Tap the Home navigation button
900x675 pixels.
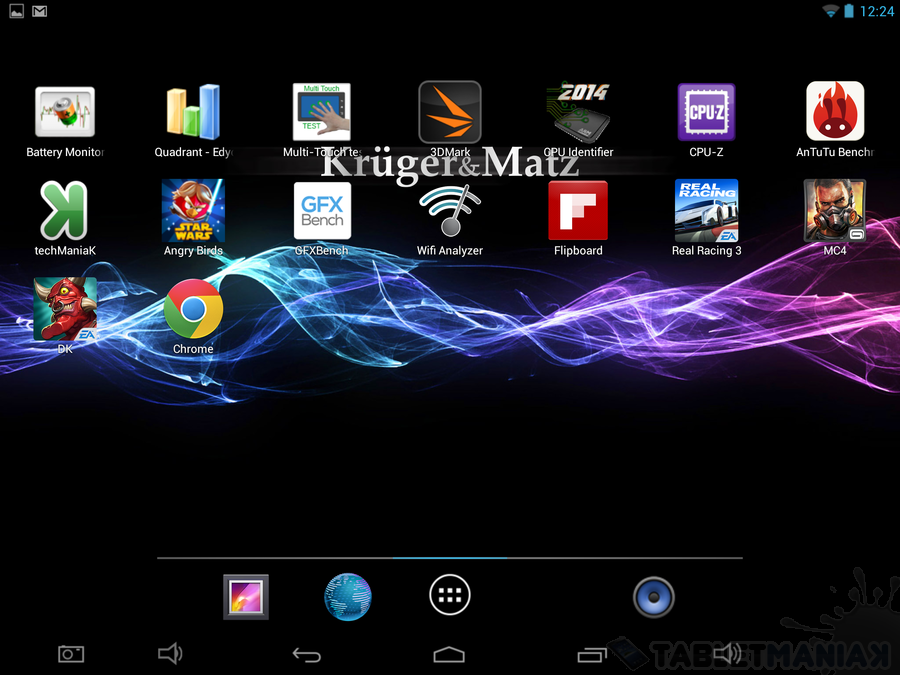449,654
